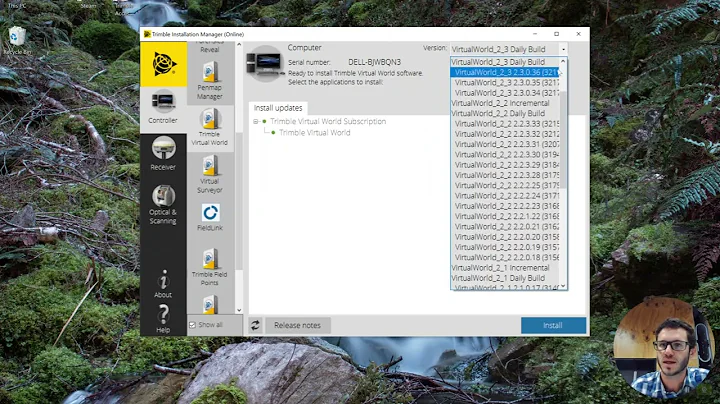Viewport: 720px width, 404px height.
Task: Pick VirtualWorld_2_3 Daily Build list entry
Action: click(505, 62)
